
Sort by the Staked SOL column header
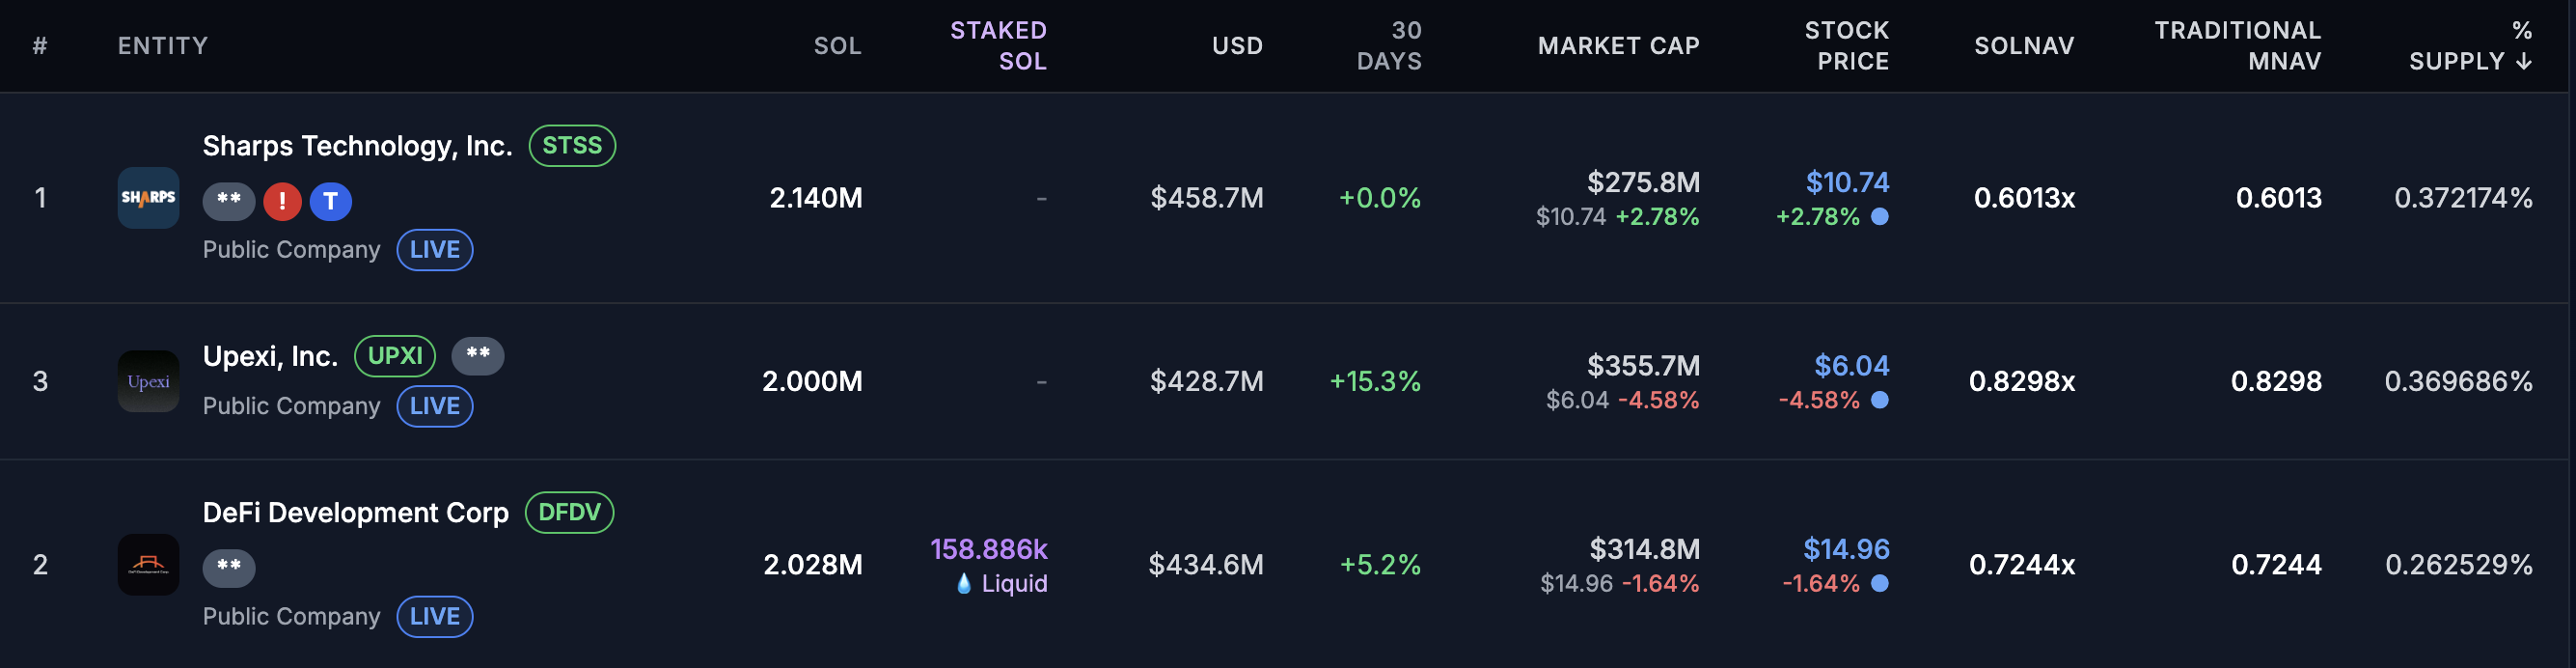(x=998, y=46)
